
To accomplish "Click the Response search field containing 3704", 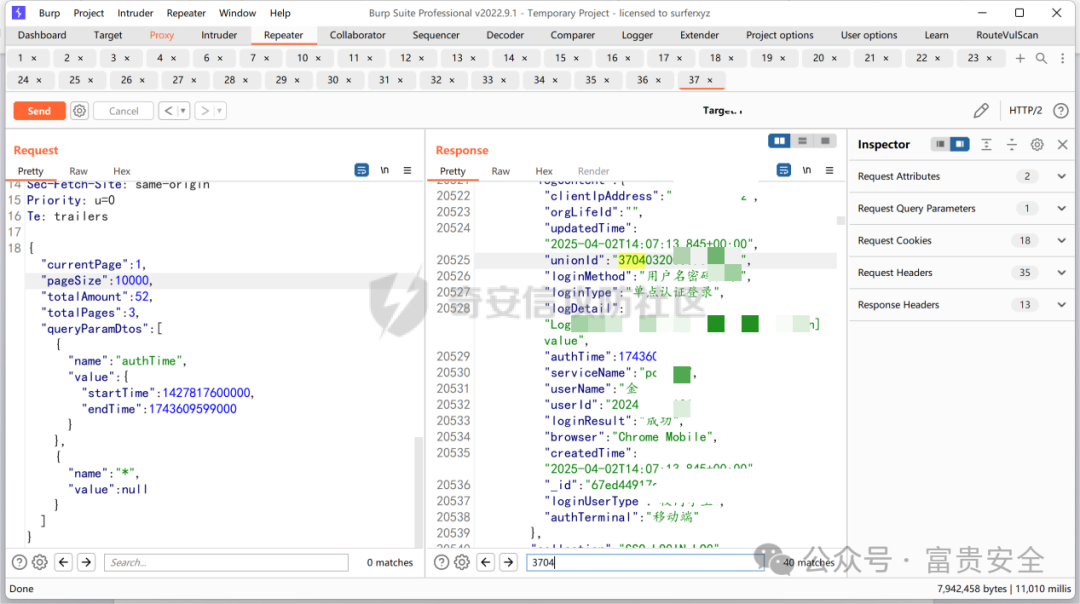I will [645, 563].
